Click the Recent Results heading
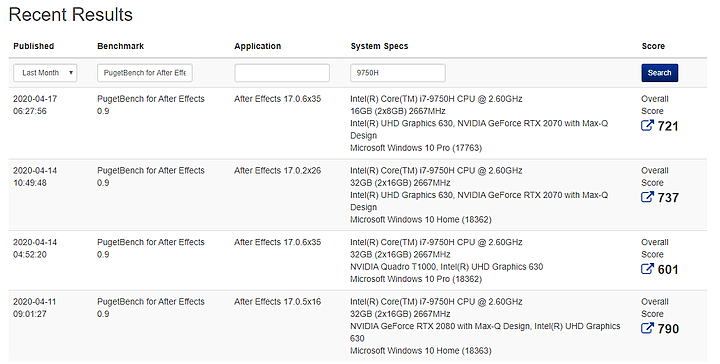720x364 pixels. click(71, 15)
